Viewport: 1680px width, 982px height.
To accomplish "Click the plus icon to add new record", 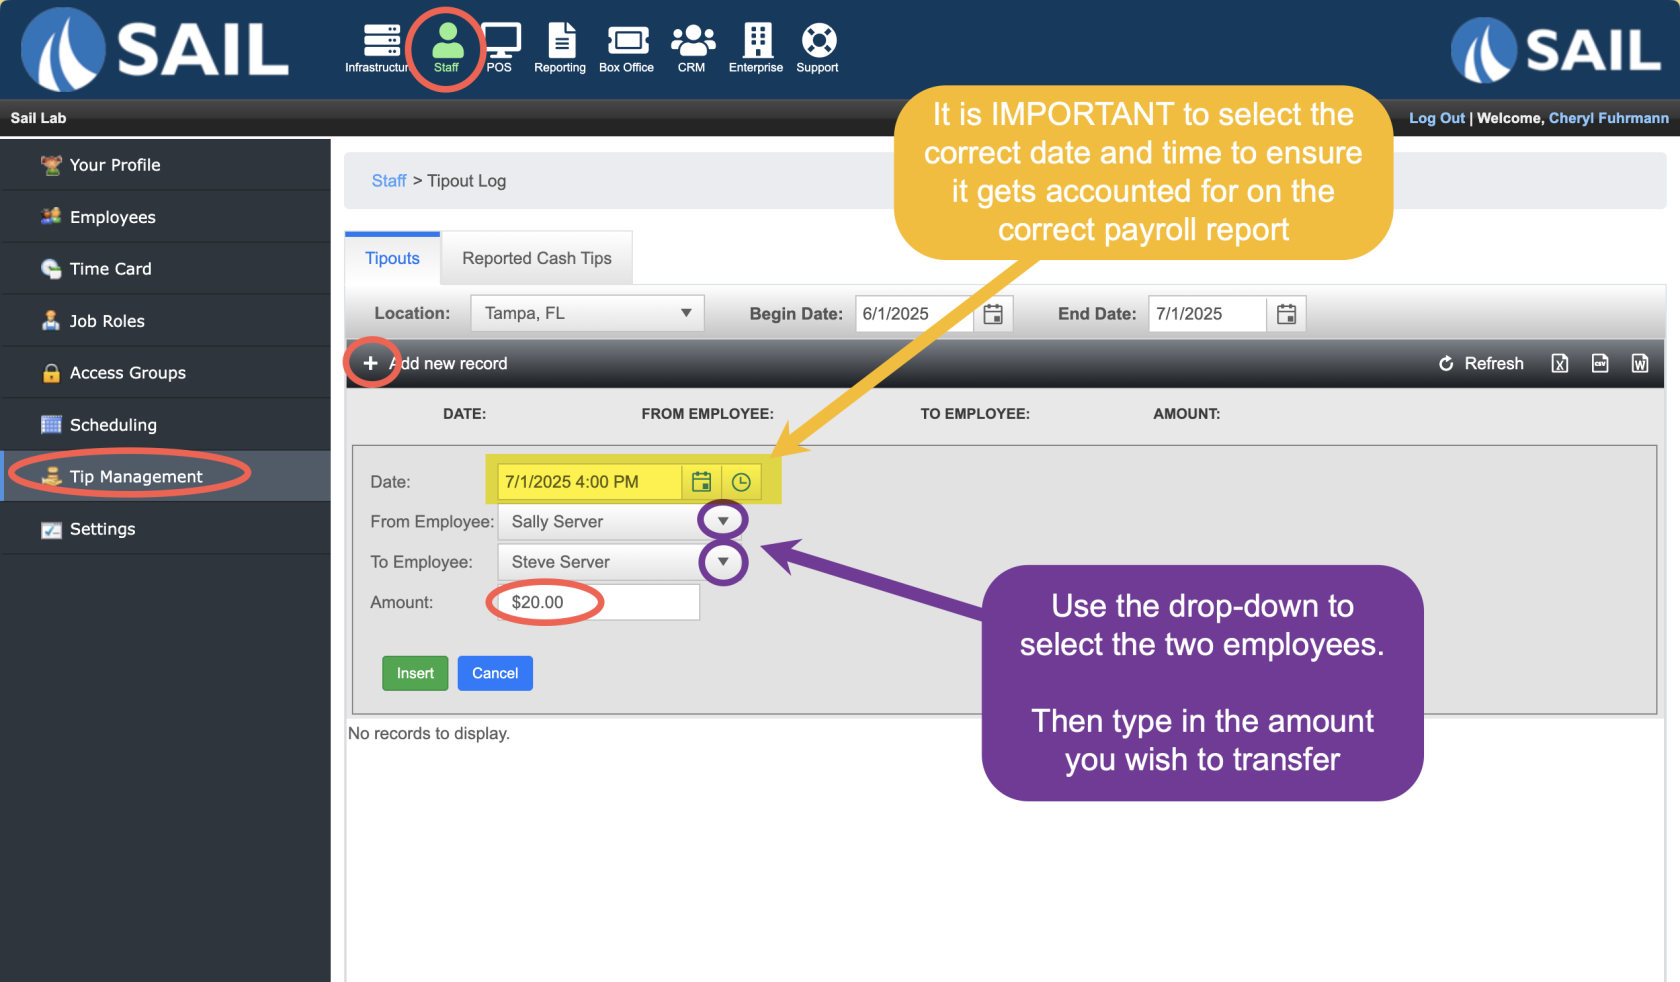I will point(370,363).
